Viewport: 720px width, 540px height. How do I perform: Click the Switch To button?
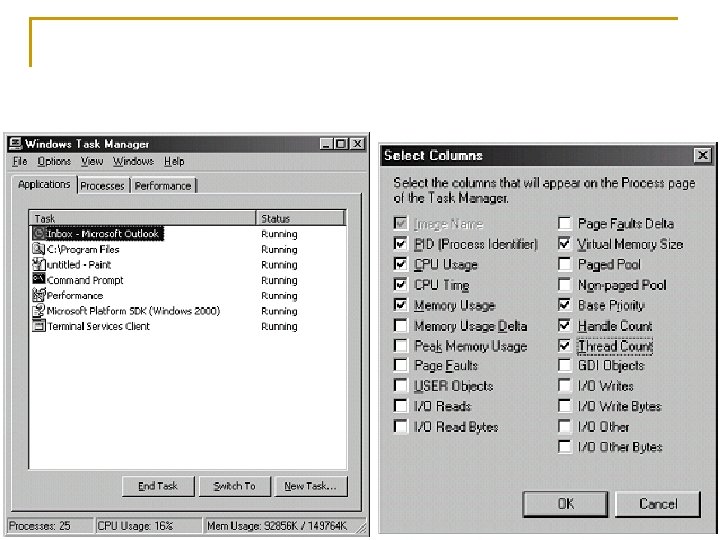234,486
